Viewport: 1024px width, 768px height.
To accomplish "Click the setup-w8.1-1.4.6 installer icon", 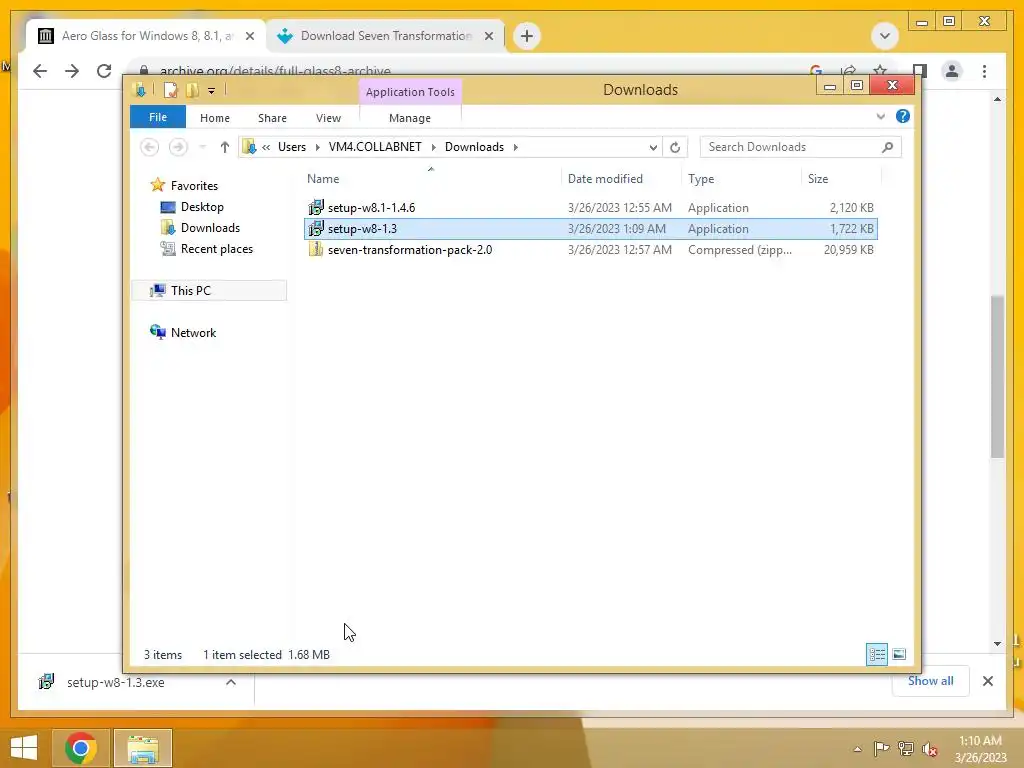I will click(x=316, y=208).
